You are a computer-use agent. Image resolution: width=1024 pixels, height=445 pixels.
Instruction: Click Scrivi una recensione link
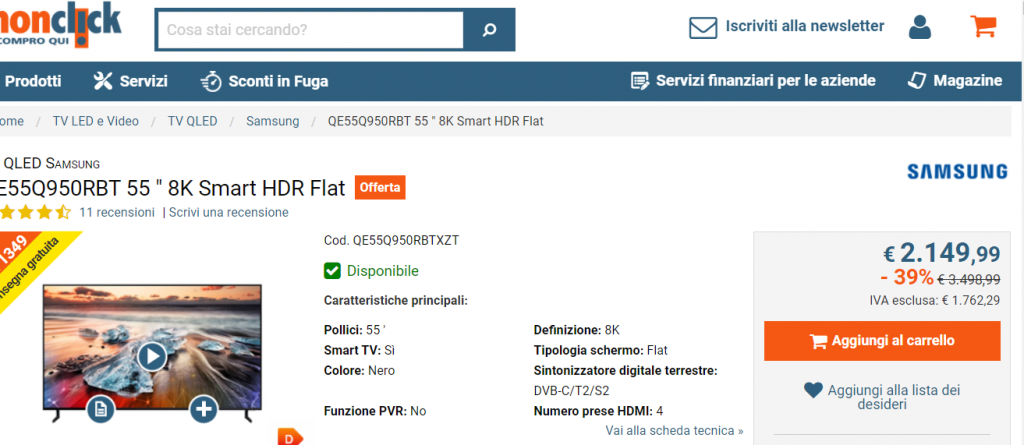click(228, 212)
